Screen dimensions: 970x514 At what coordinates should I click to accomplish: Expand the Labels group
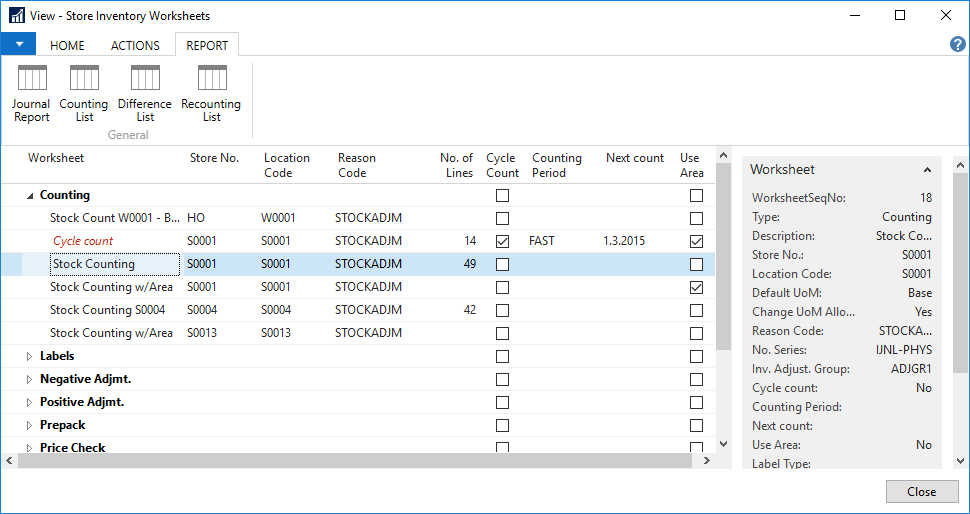pyautogui.click(x=29, y=356)
